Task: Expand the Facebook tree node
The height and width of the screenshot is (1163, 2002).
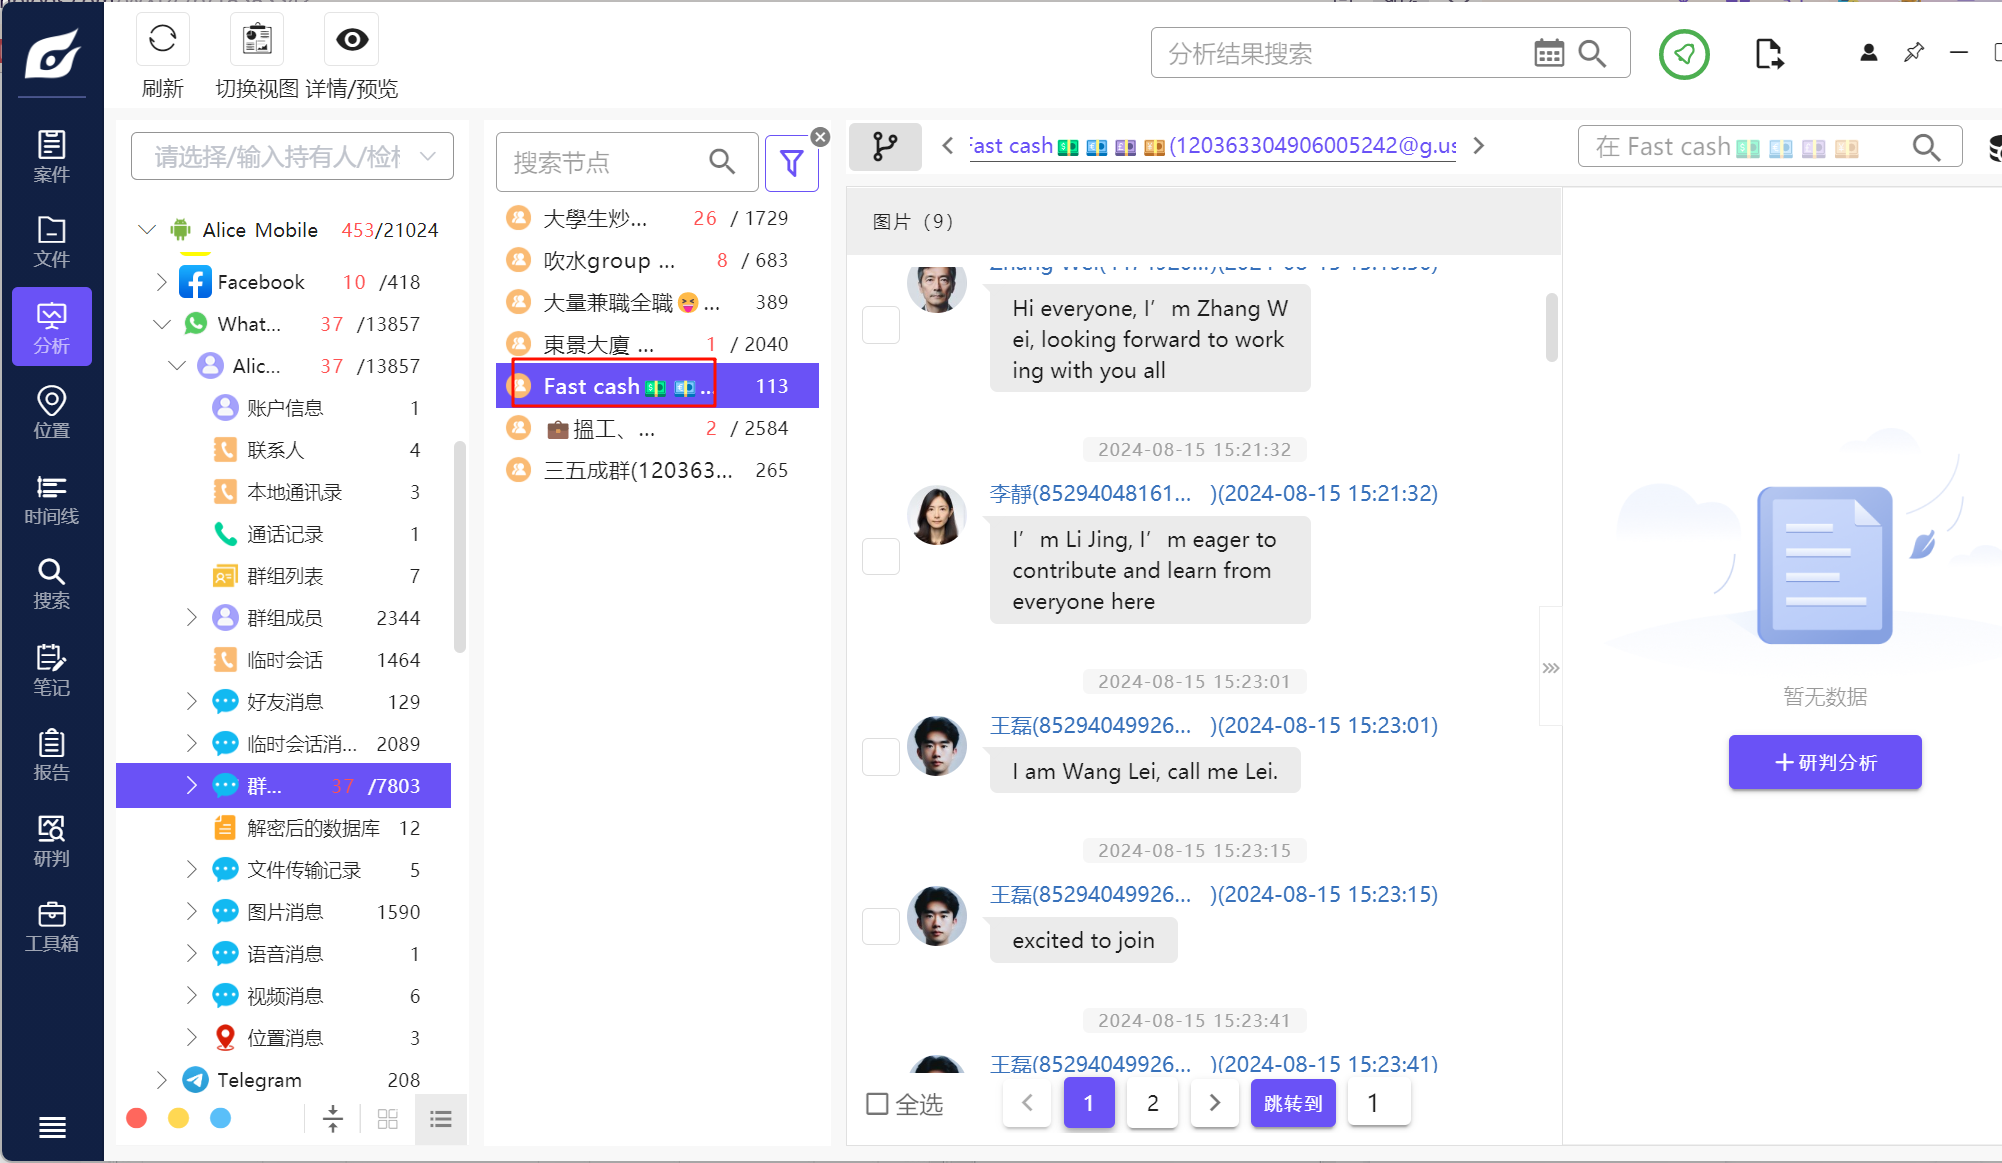Action: coord(161,282)
